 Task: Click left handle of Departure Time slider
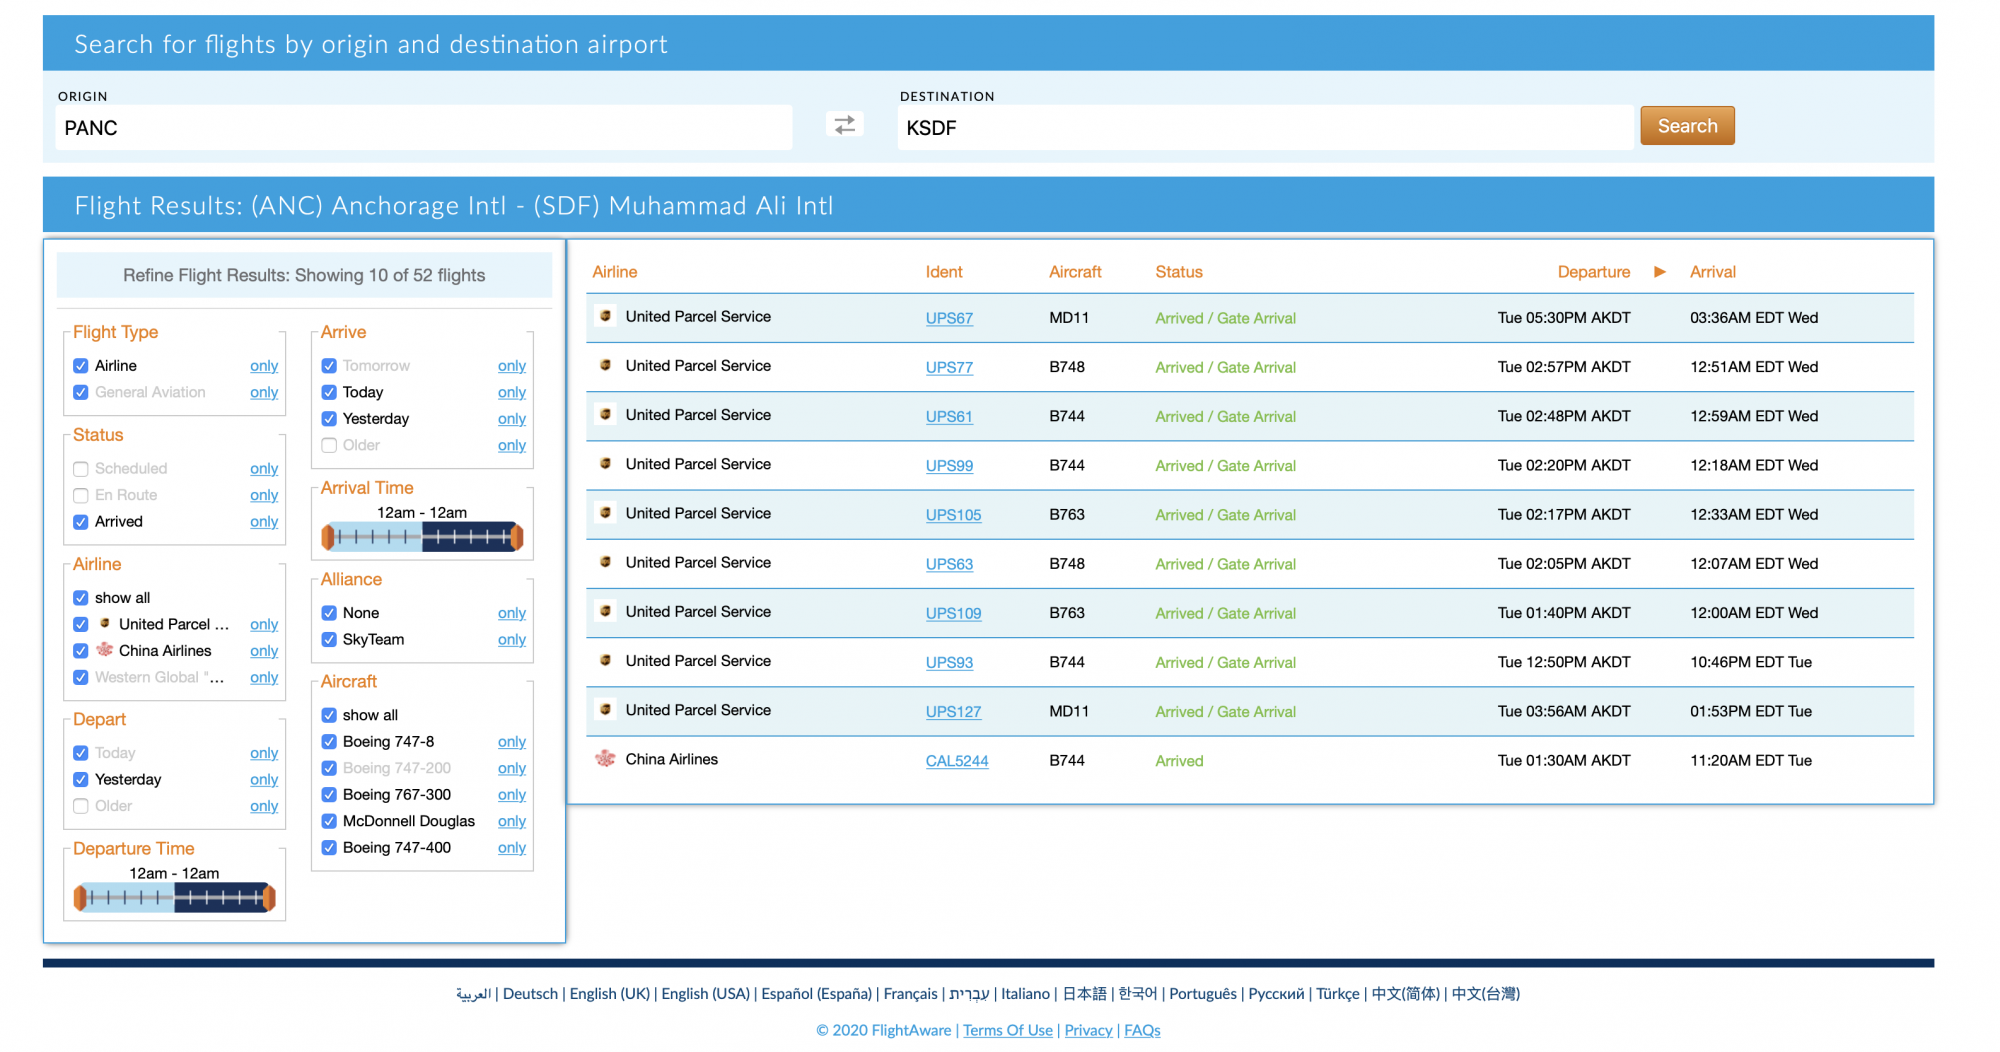point(80,898)
